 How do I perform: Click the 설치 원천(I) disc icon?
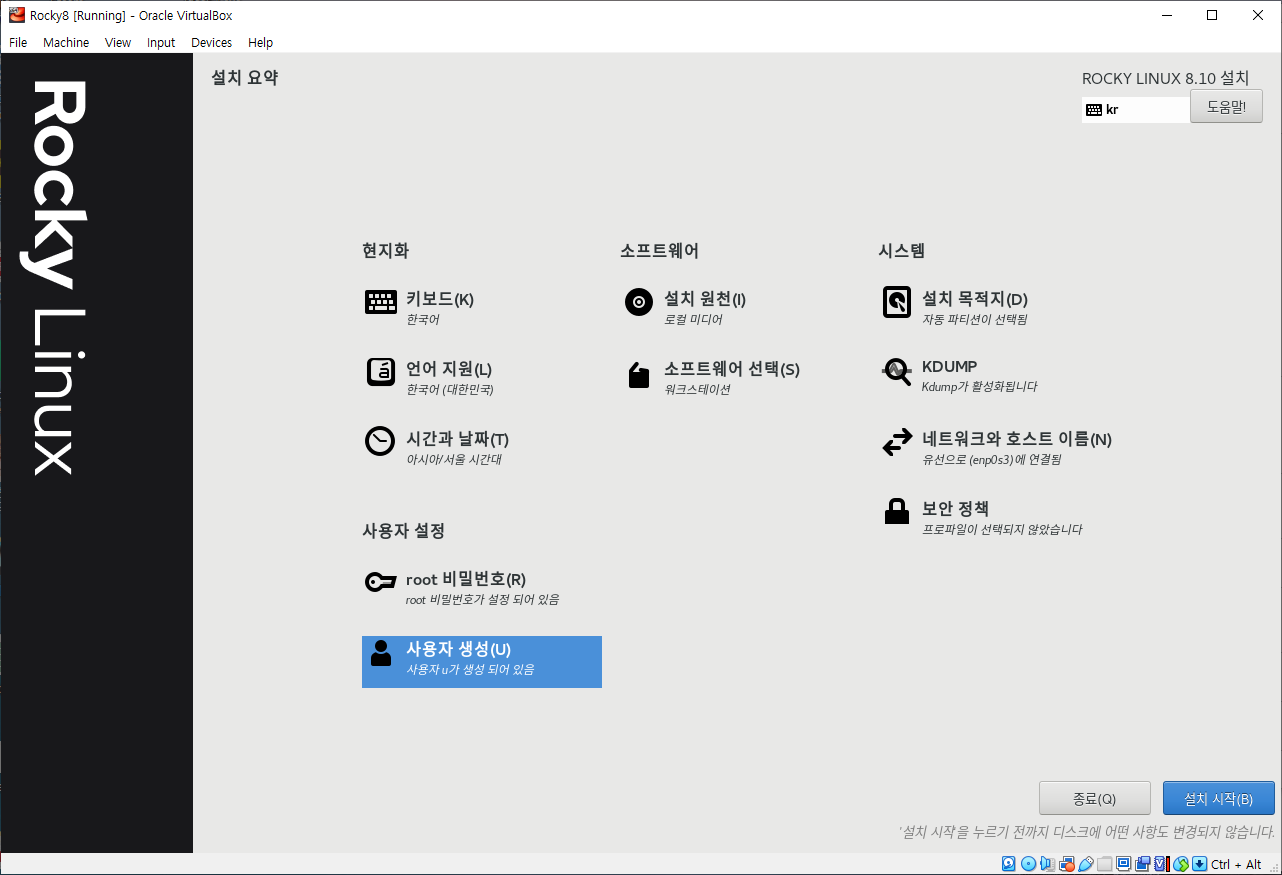tap(639, 302)
